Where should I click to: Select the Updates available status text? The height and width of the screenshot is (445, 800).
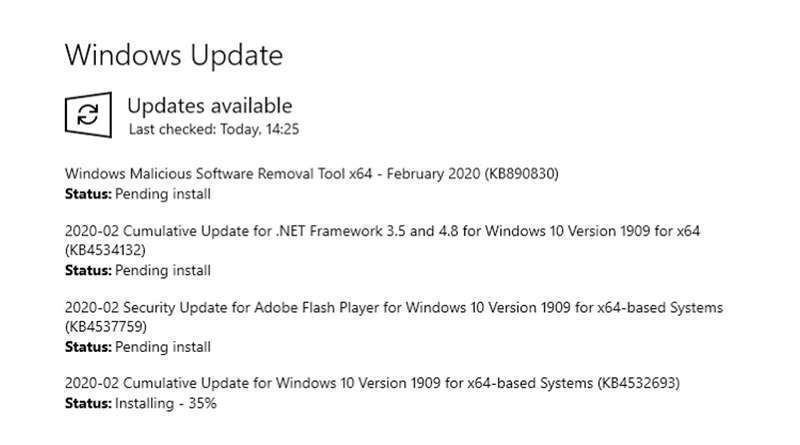coord(210,105)
